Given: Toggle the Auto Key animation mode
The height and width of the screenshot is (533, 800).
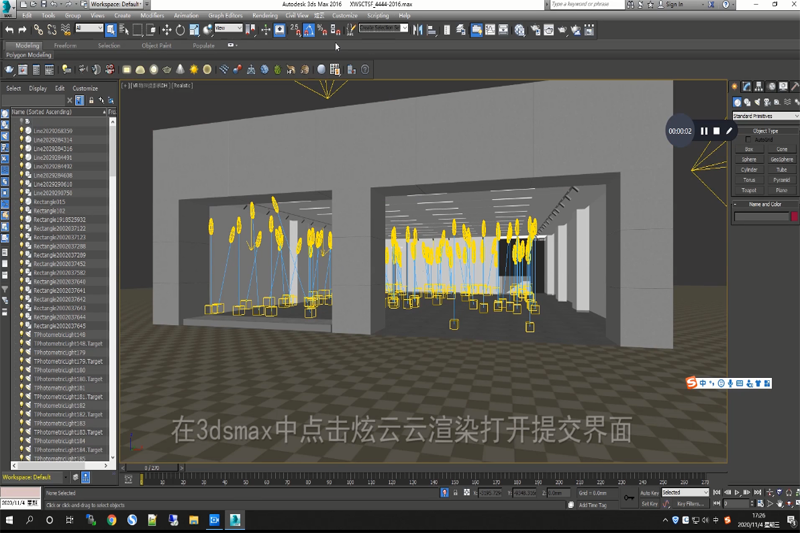Looking at the screenshot, I should coord(649,493).
